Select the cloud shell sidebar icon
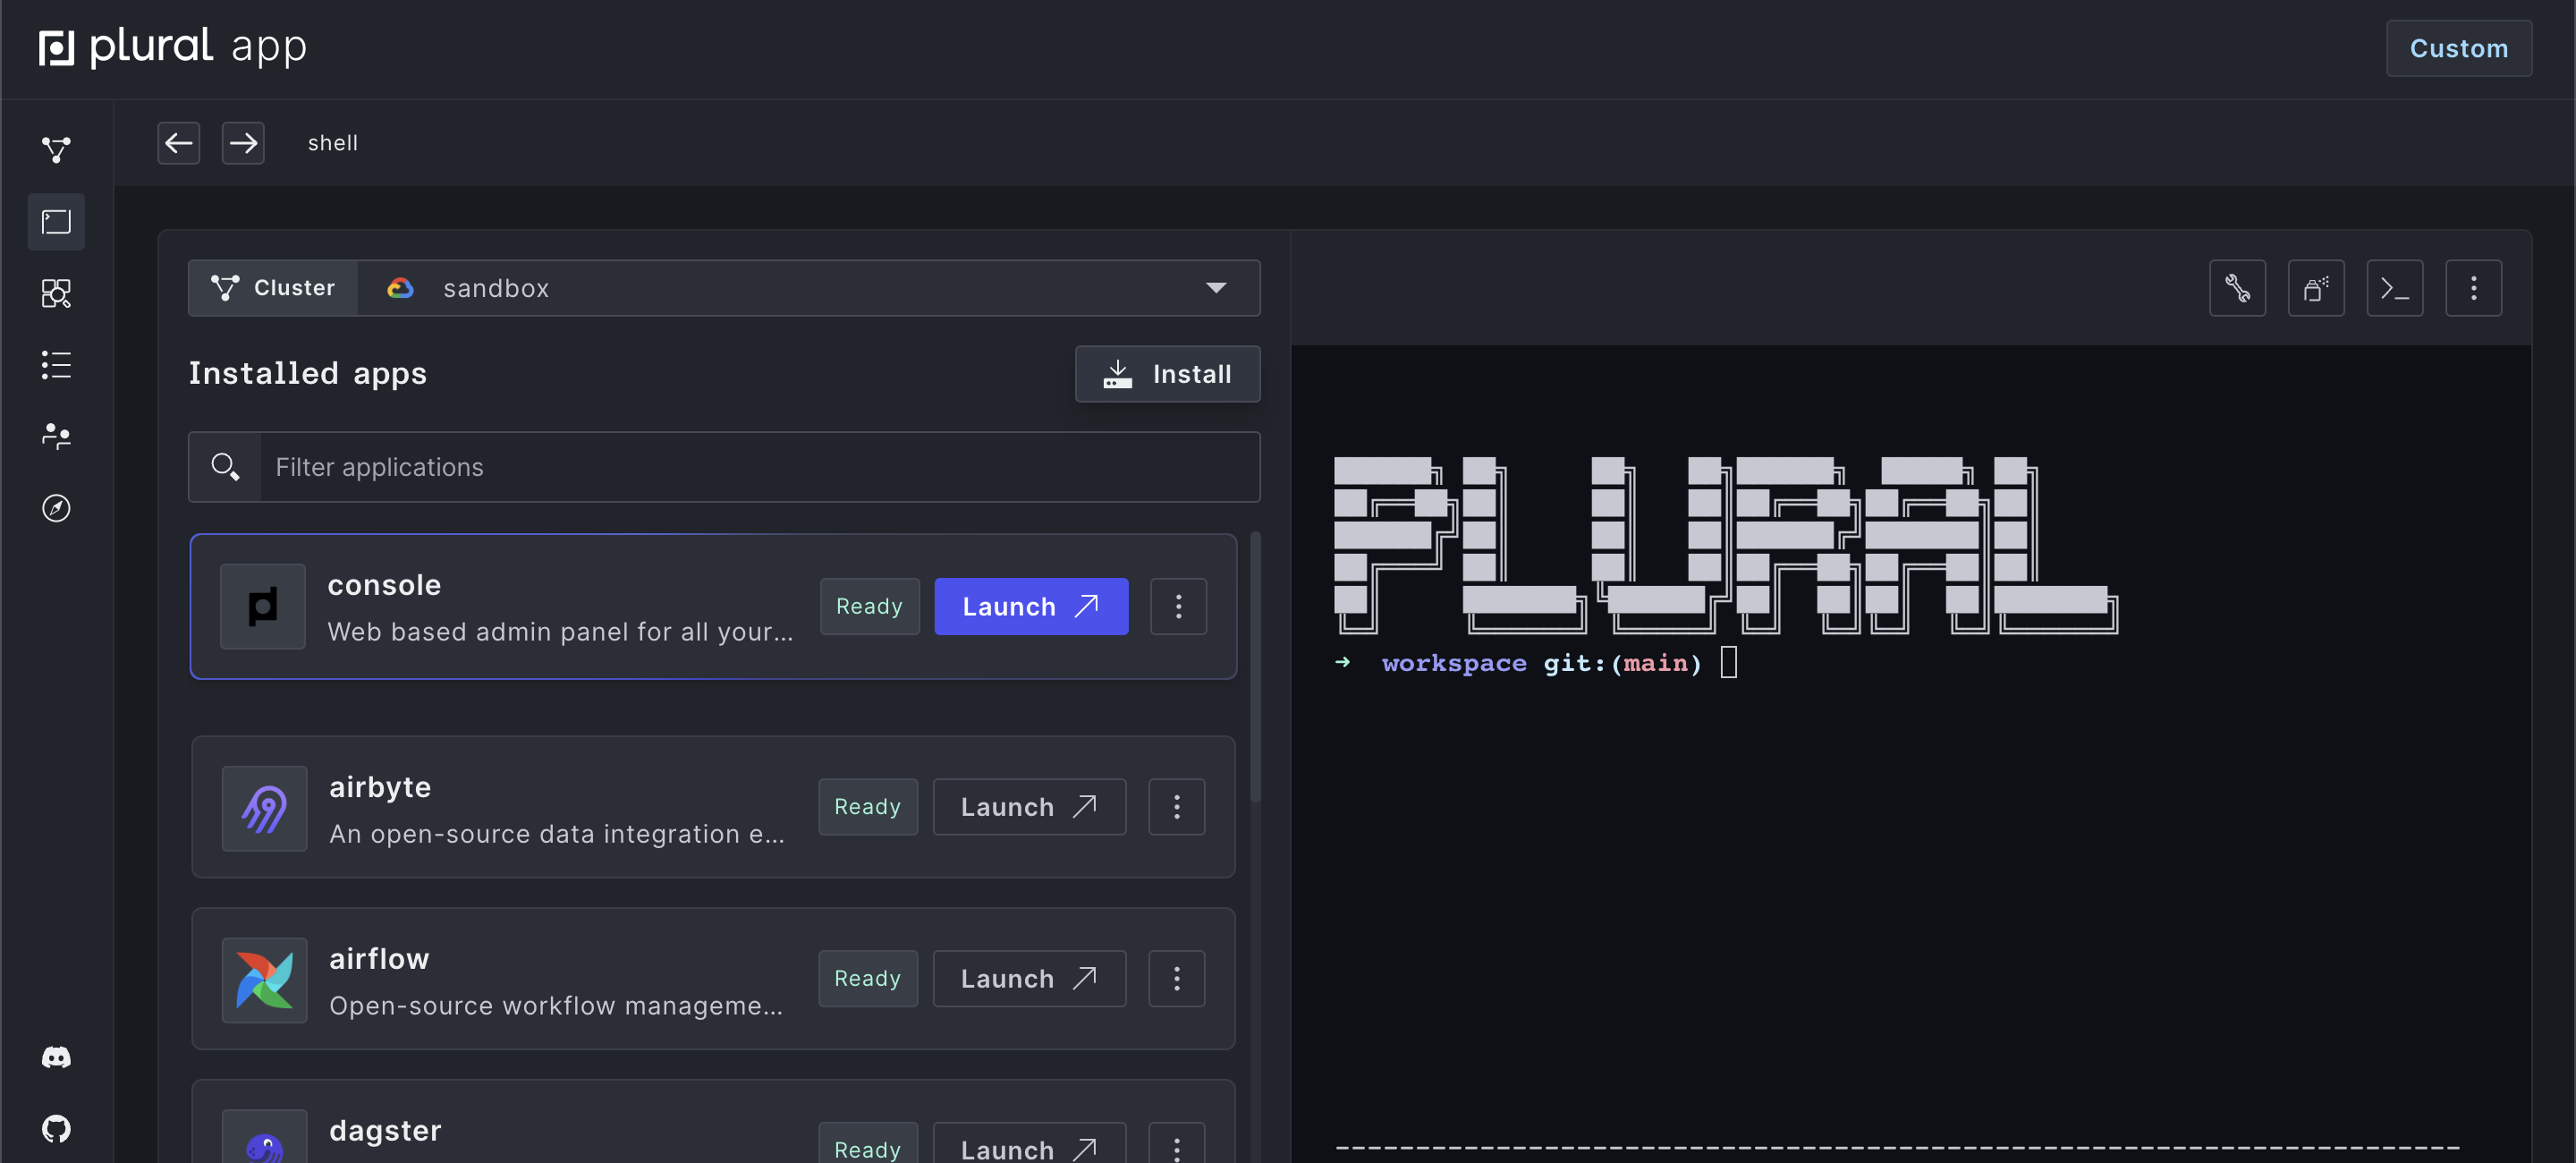The image size is (2576, 1163). click(x=56, y=222)
